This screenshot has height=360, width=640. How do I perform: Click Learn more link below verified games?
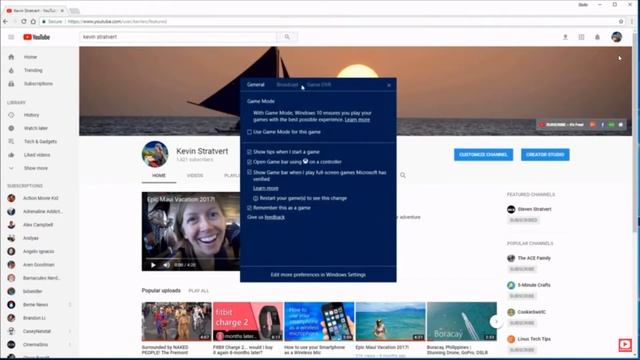(266, 188)
